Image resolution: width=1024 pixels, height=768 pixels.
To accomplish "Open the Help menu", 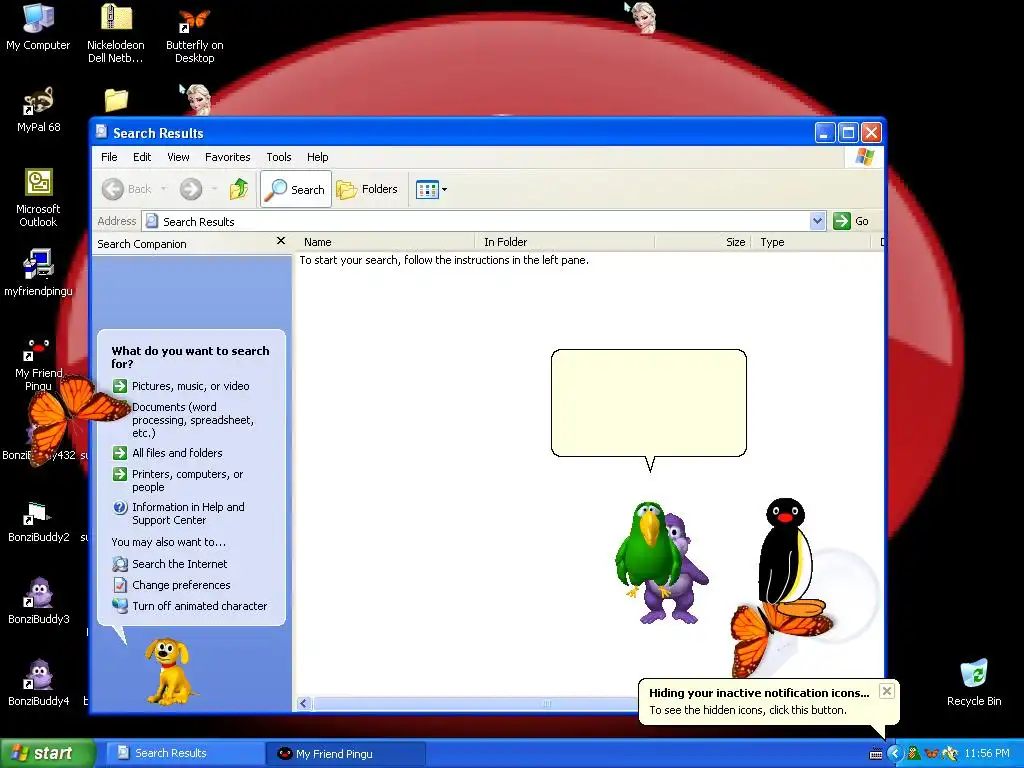I will (317, 157).
